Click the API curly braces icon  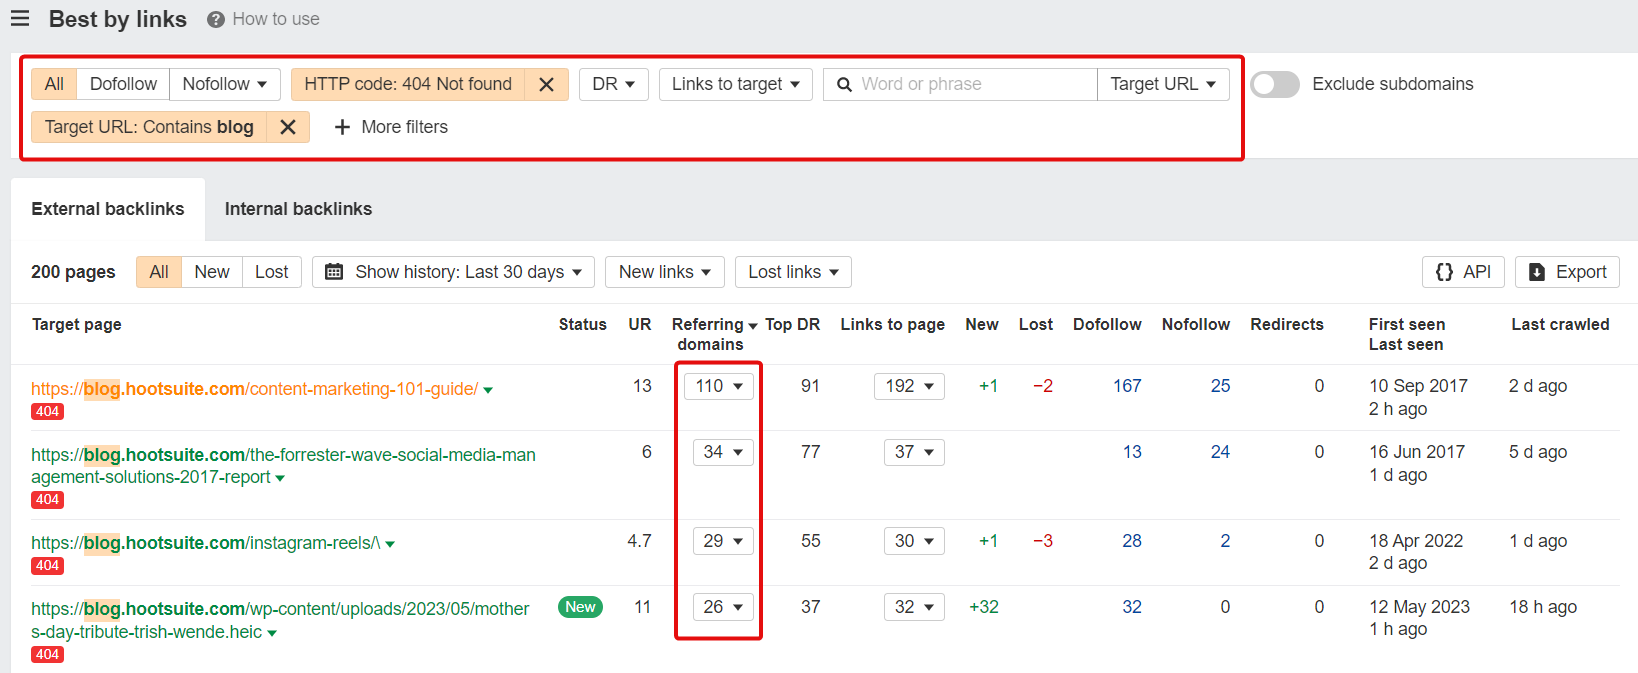pyautogui.click(x=1444, y=272)
